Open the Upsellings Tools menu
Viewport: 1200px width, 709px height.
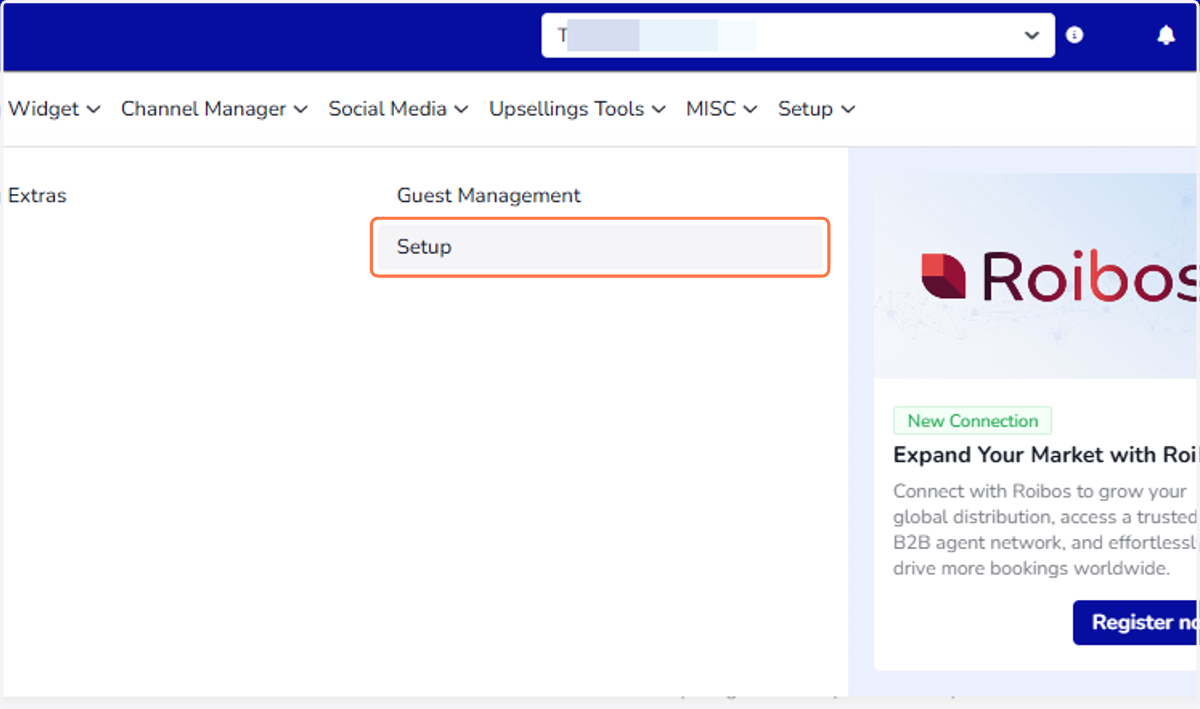click(577, 109)
